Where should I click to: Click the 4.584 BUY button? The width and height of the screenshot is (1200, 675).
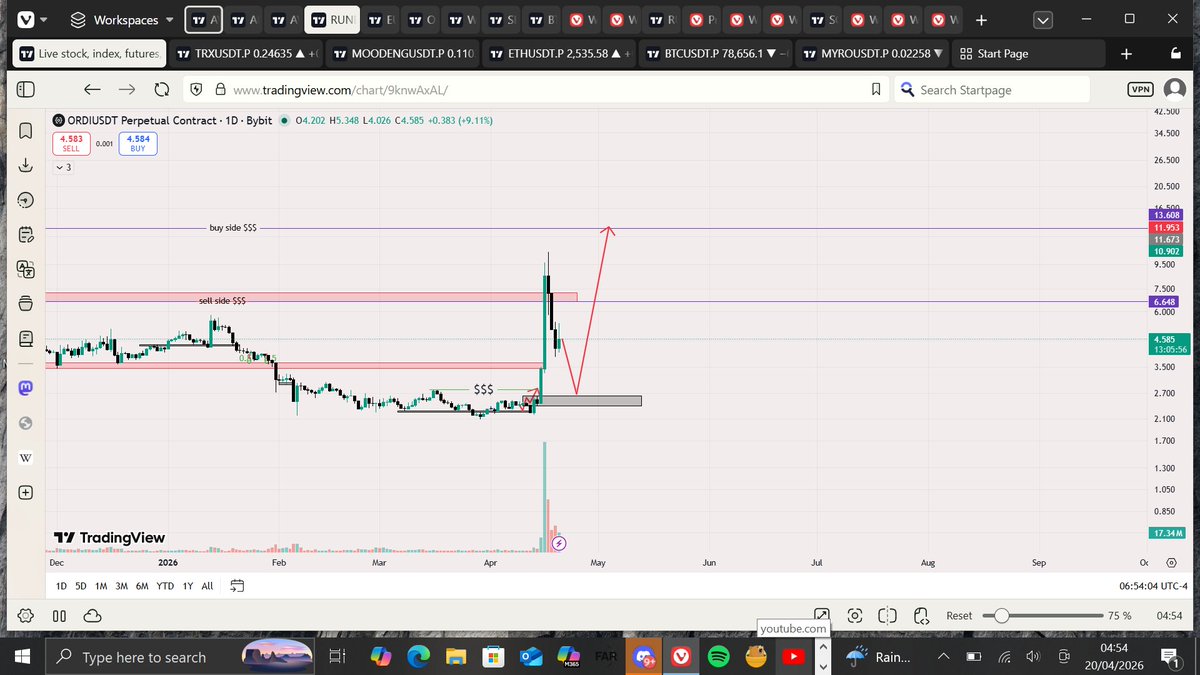(x=137, y=144)
